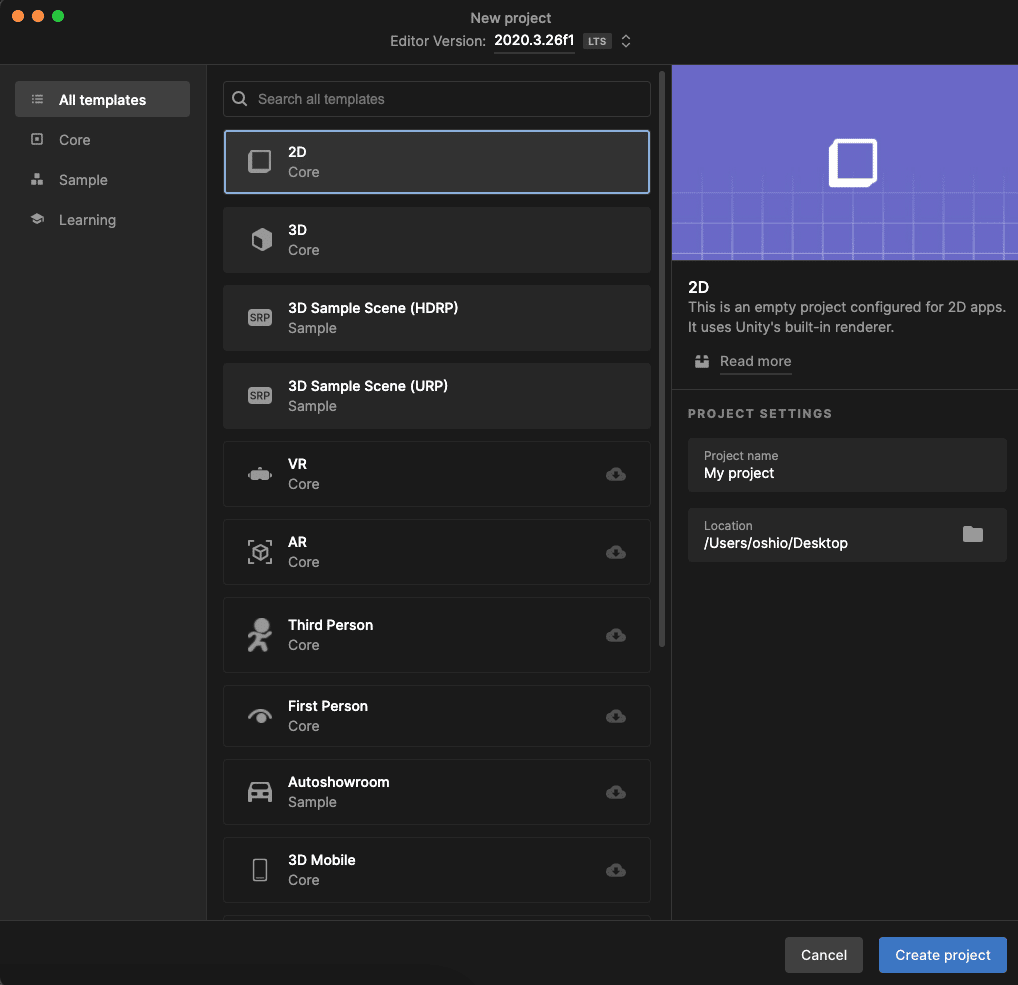Click the Create project button
Screen dimensions: 1018x985
943,954
